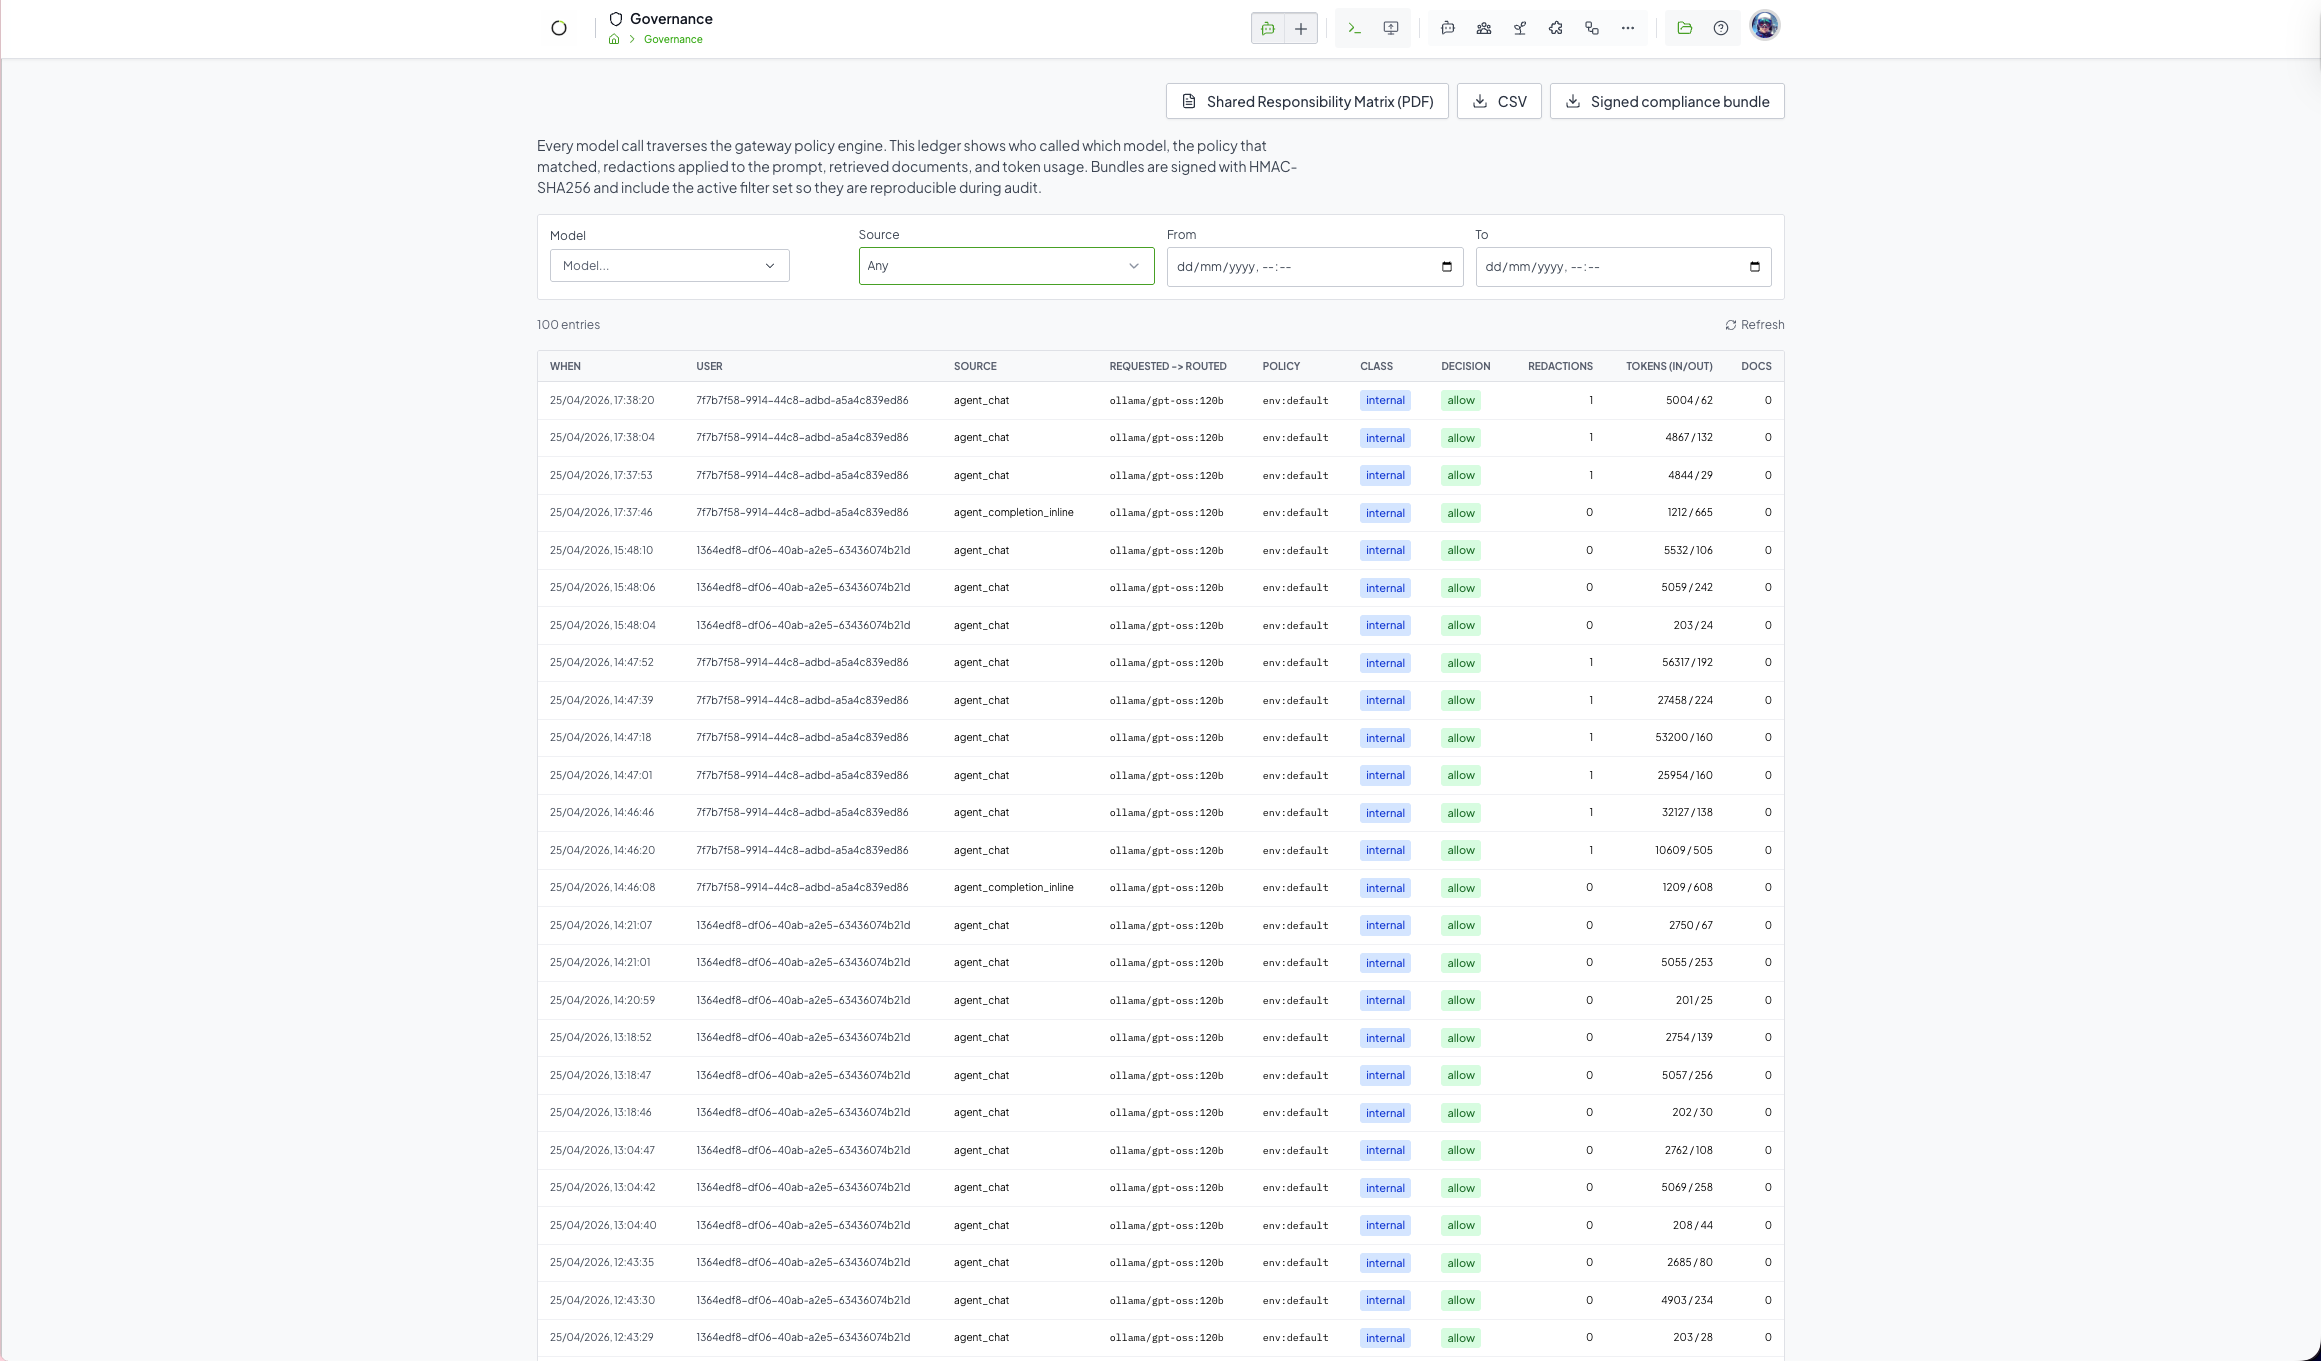2321x1361 pixels.
Task: Click the internal badge in the 15:48:06 row
Action: click(x=1385, y=588)
